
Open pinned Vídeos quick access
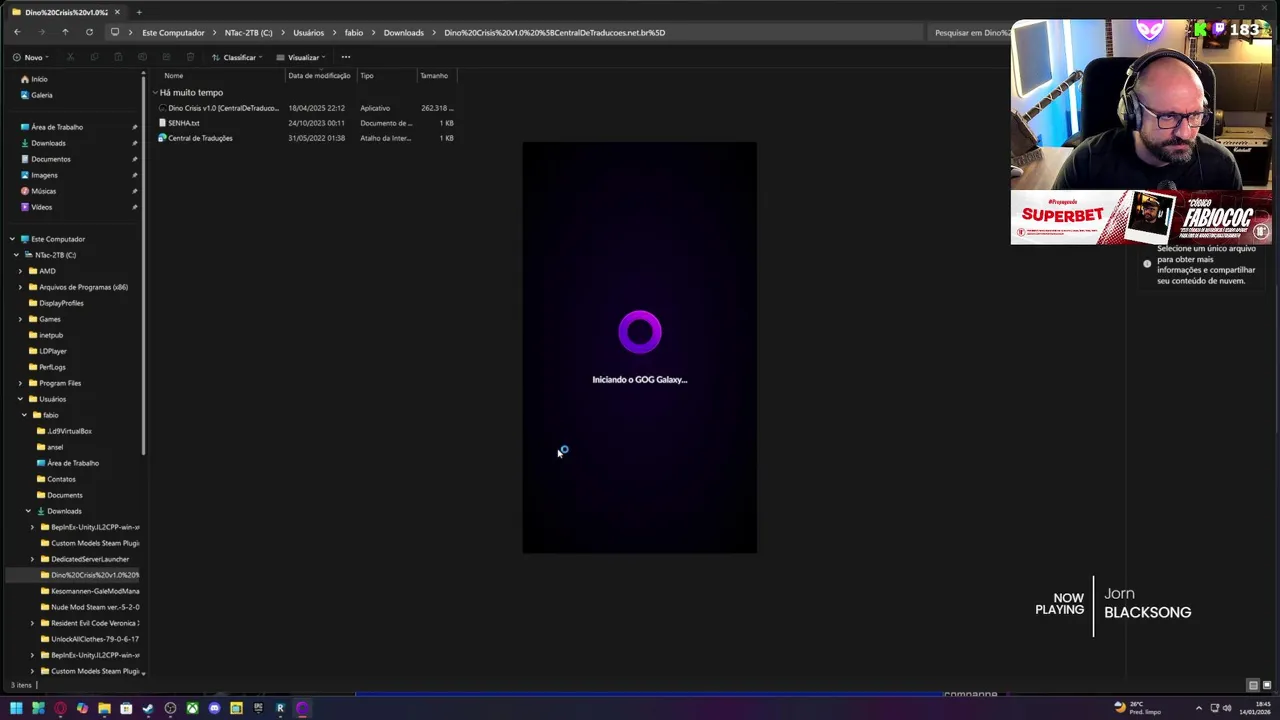(41, 207)
